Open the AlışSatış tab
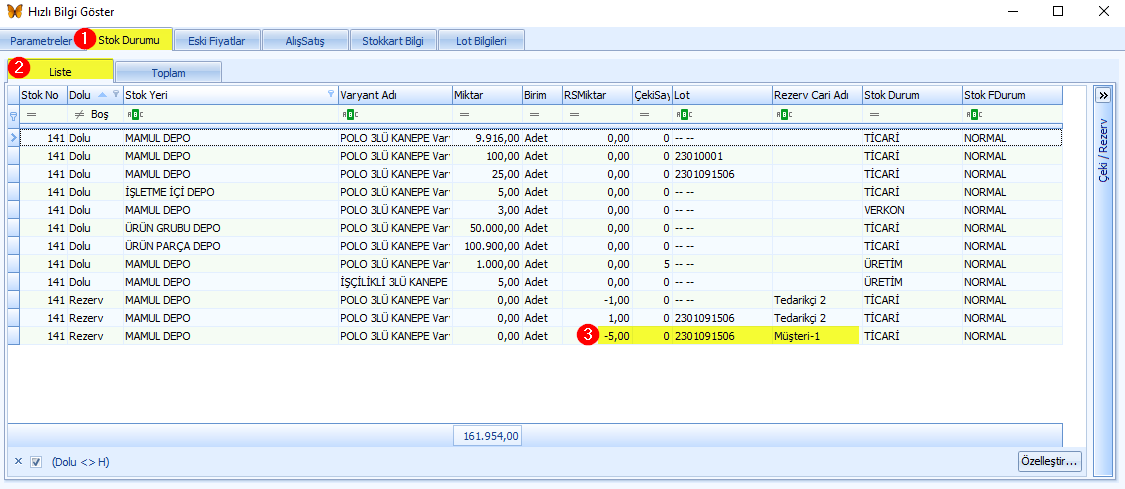The width and height of the screenshot is (1125, 489). point(305,41)
